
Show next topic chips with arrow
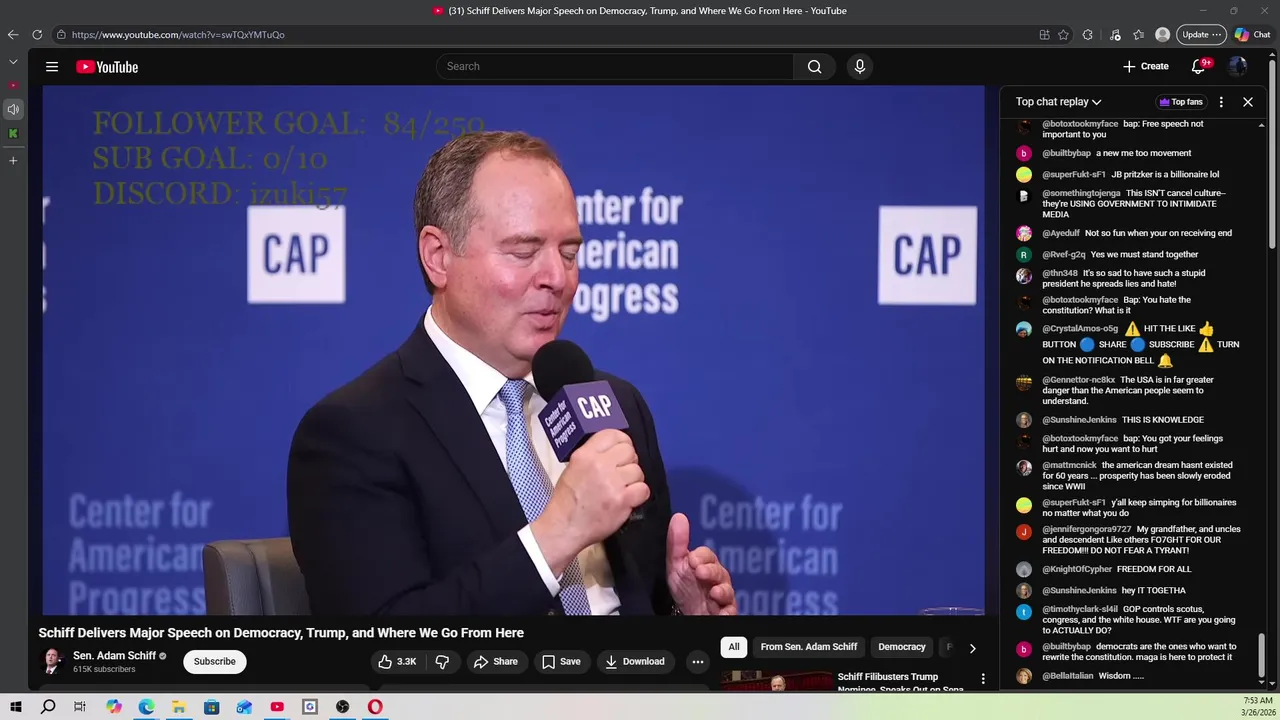tap(972, 648)
